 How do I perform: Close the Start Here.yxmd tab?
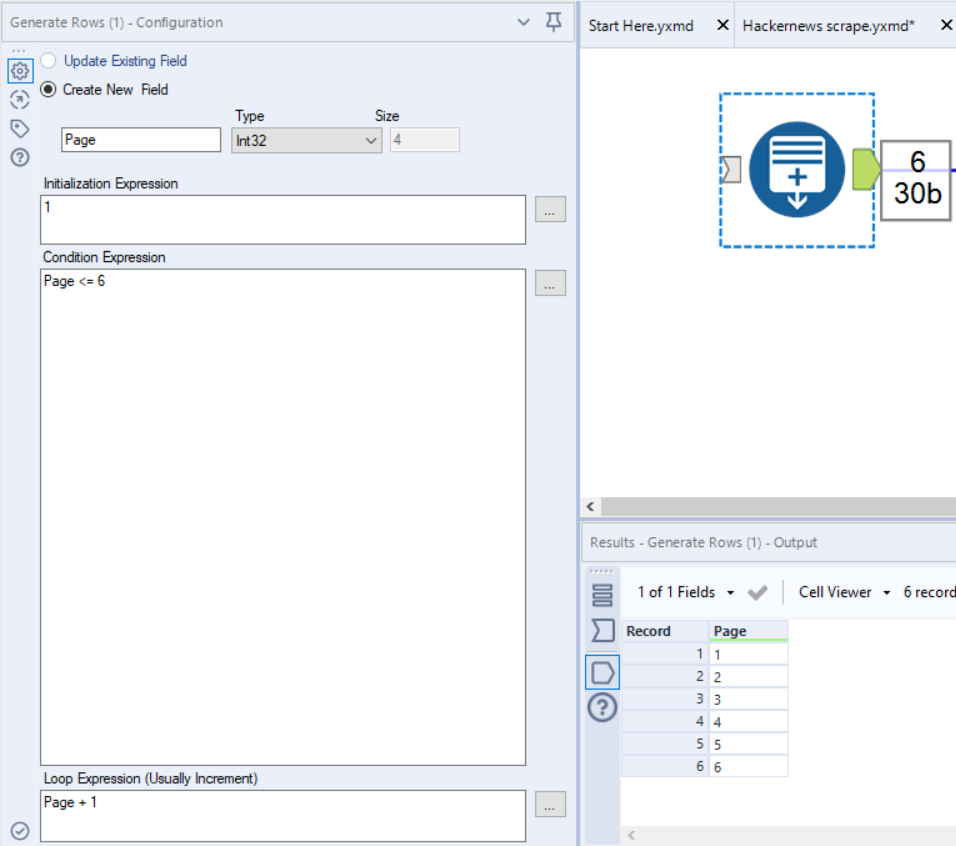point(722,26)
